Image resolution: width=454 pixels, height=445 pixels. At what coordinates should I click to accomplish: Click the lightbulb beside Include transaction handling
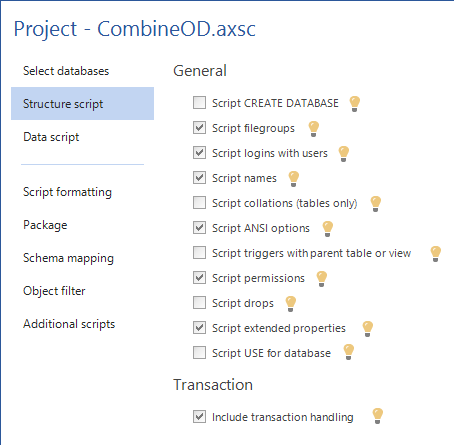[378, 416]
